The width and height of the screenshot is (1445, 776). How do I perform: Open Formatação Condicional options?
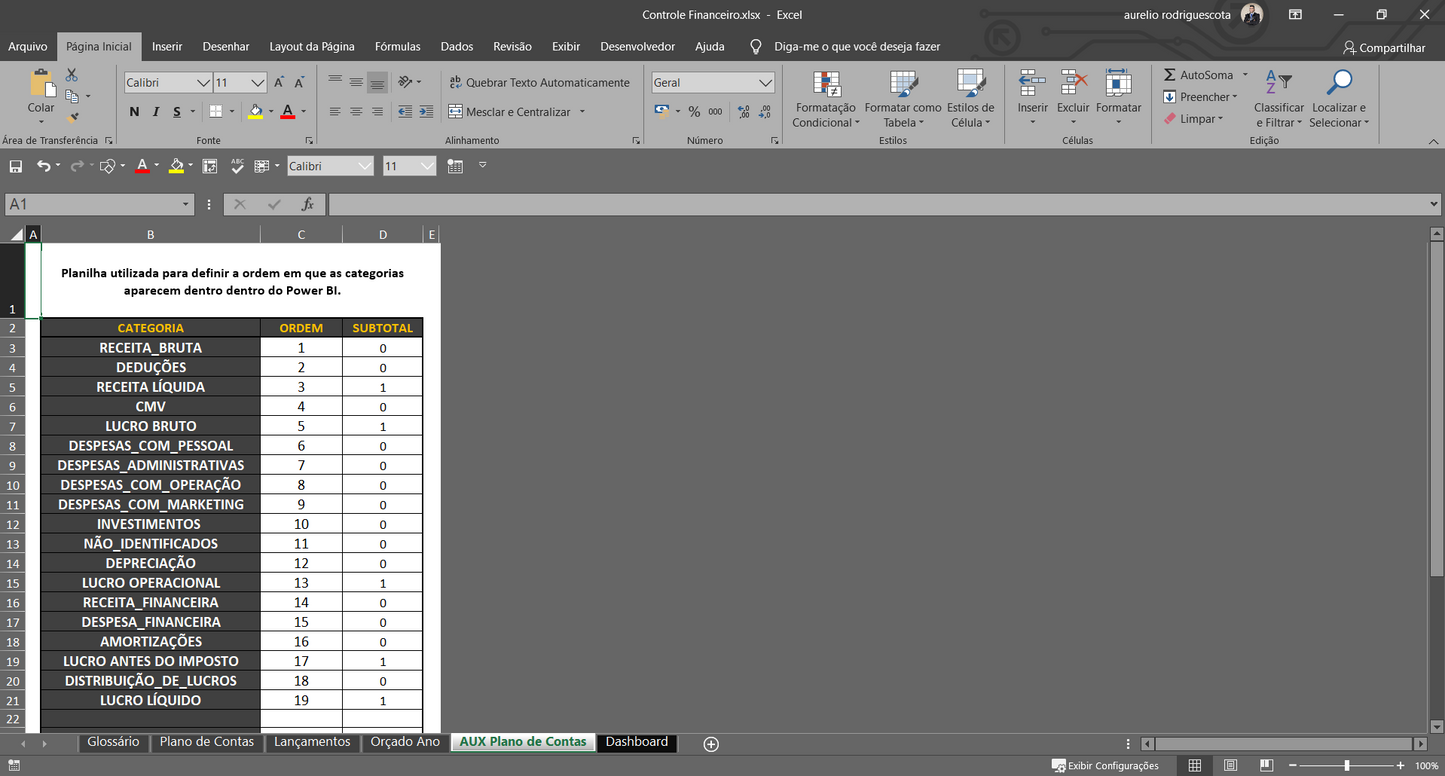coord(825,97)
